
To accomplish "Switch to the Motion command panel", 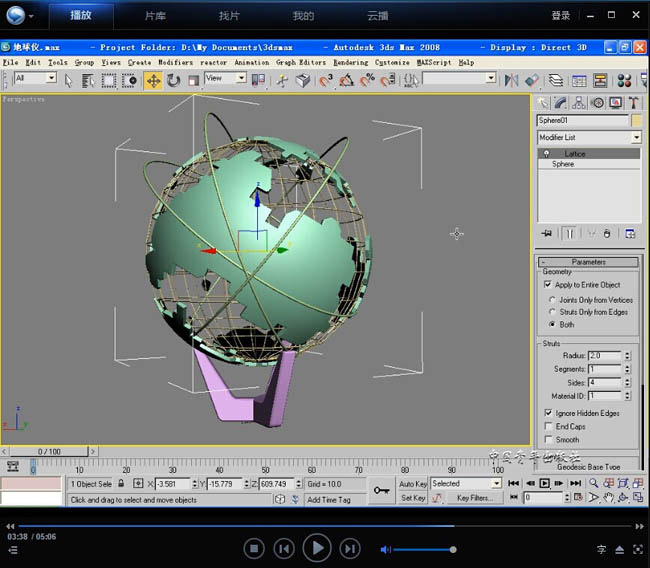I will [597, 102].
